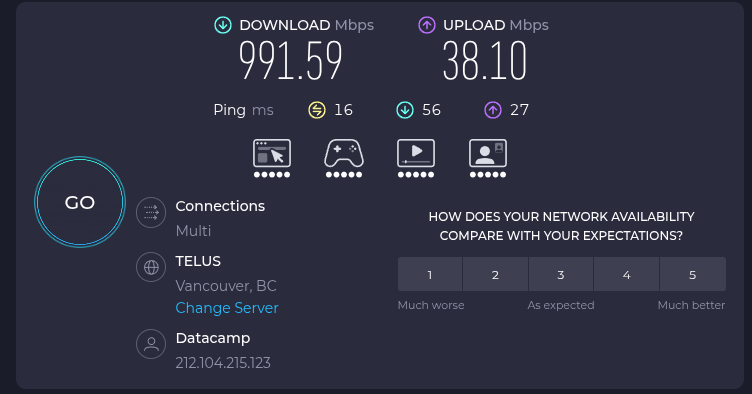Open the Change Server link
The width and height of the screenshot is (752, 394).
(x=227, y=308)
